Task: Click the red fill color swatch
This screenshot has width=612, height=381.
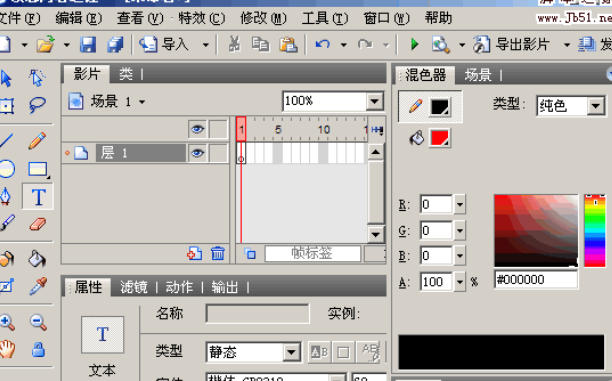Action: pos(440,138)
